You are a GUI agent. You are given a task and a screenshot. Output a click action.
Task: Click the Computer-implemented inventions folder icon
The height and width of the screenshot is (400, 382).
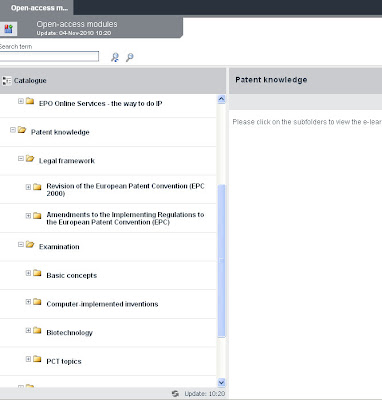(x=37, y=302)
